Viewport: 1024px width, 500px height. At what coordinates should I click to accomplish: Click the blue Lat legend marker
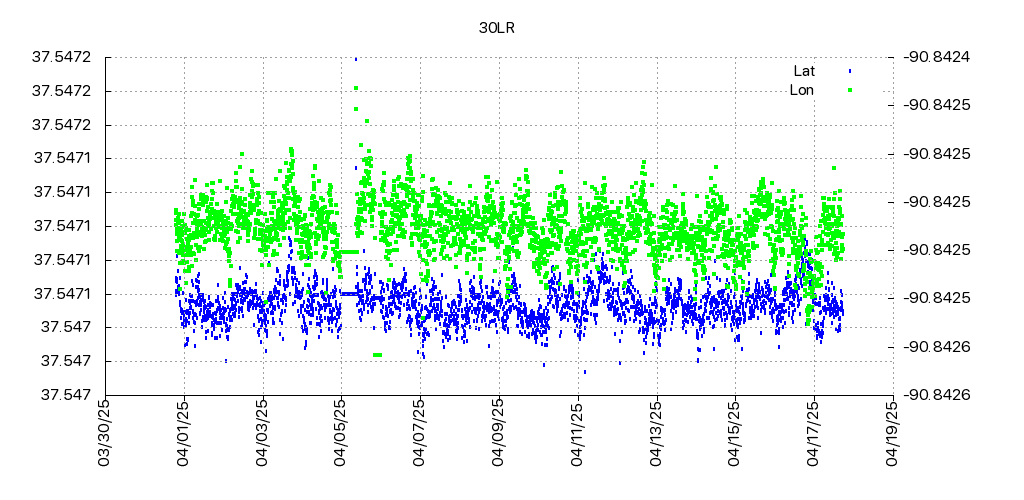point(849,71)
